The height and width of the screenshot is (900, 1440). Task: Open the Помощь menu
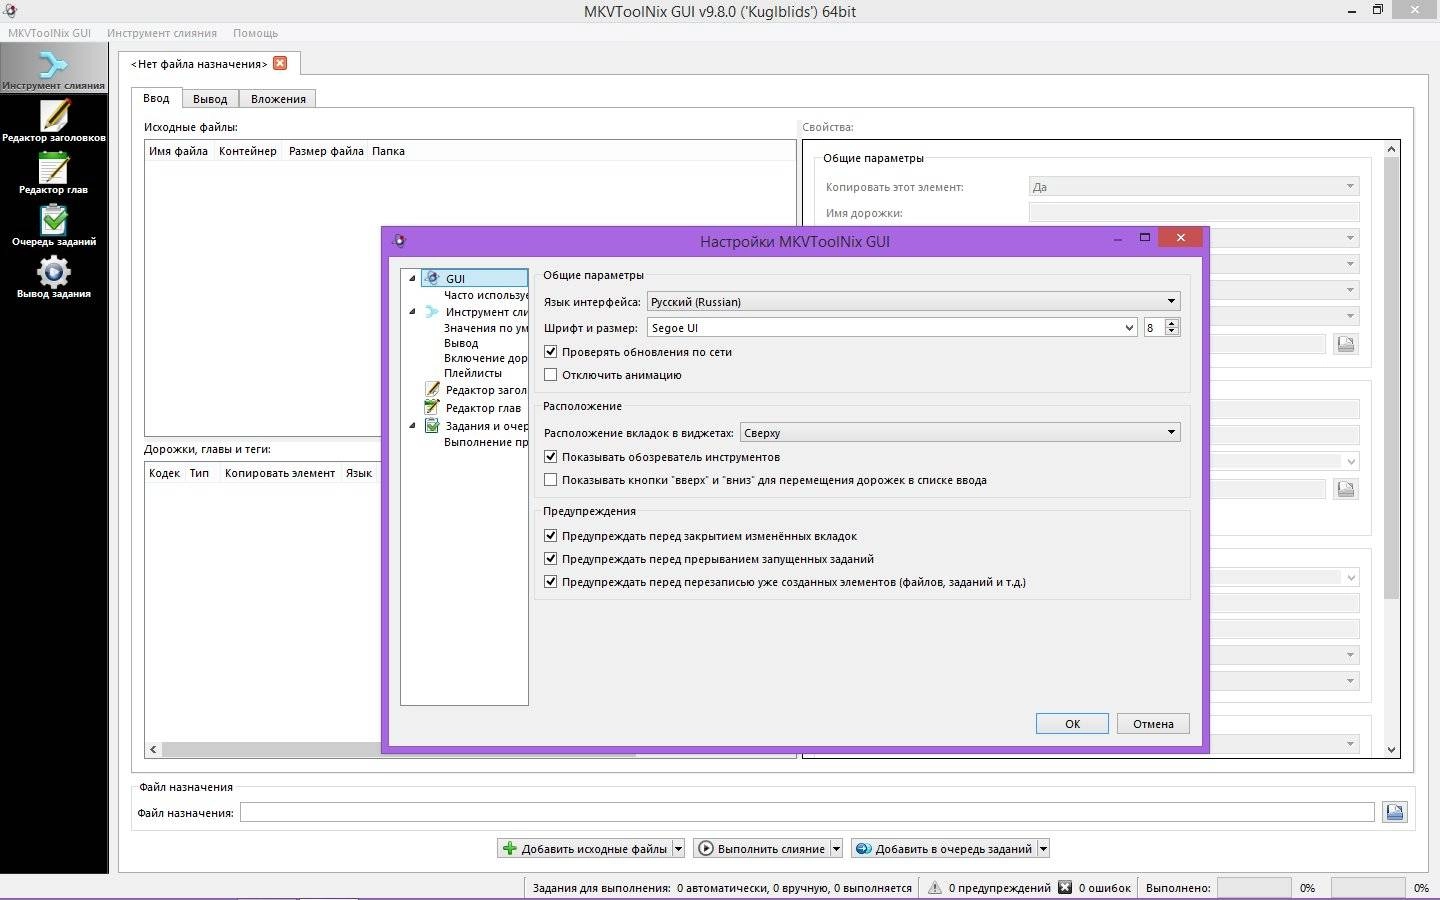pos(255,33)
